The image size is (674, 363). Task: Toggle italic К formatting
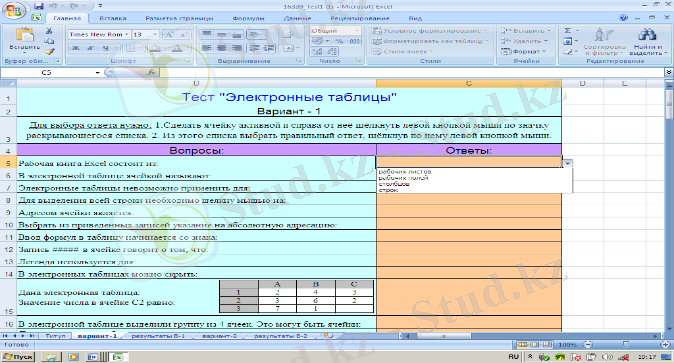(x=90, y=48)
